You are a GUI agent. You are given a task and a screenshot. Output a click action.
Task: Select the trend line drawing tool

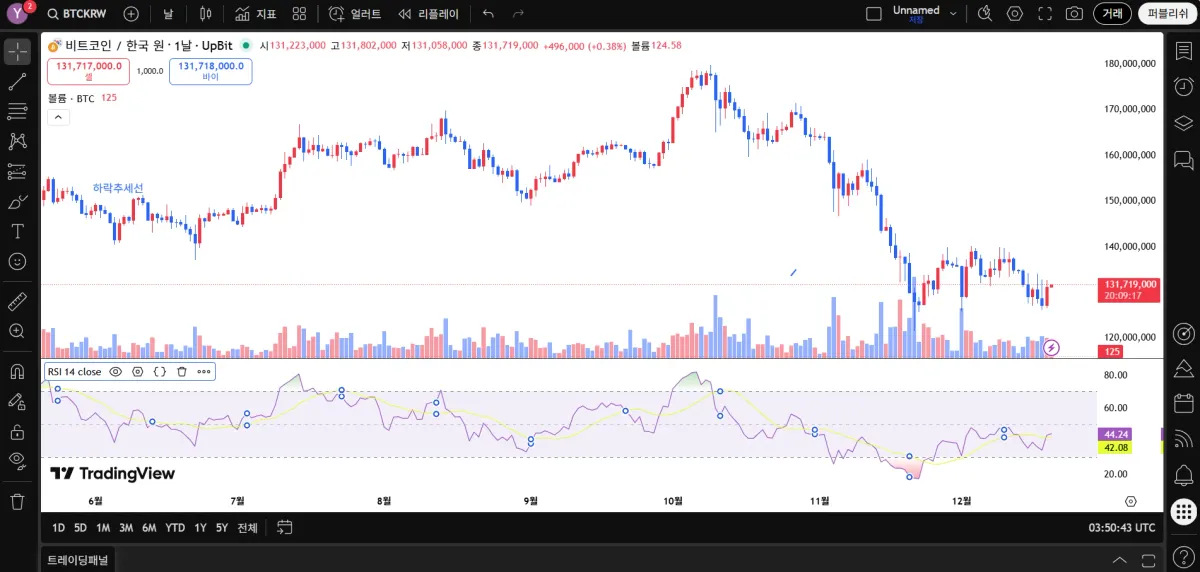tap(17, 82)
